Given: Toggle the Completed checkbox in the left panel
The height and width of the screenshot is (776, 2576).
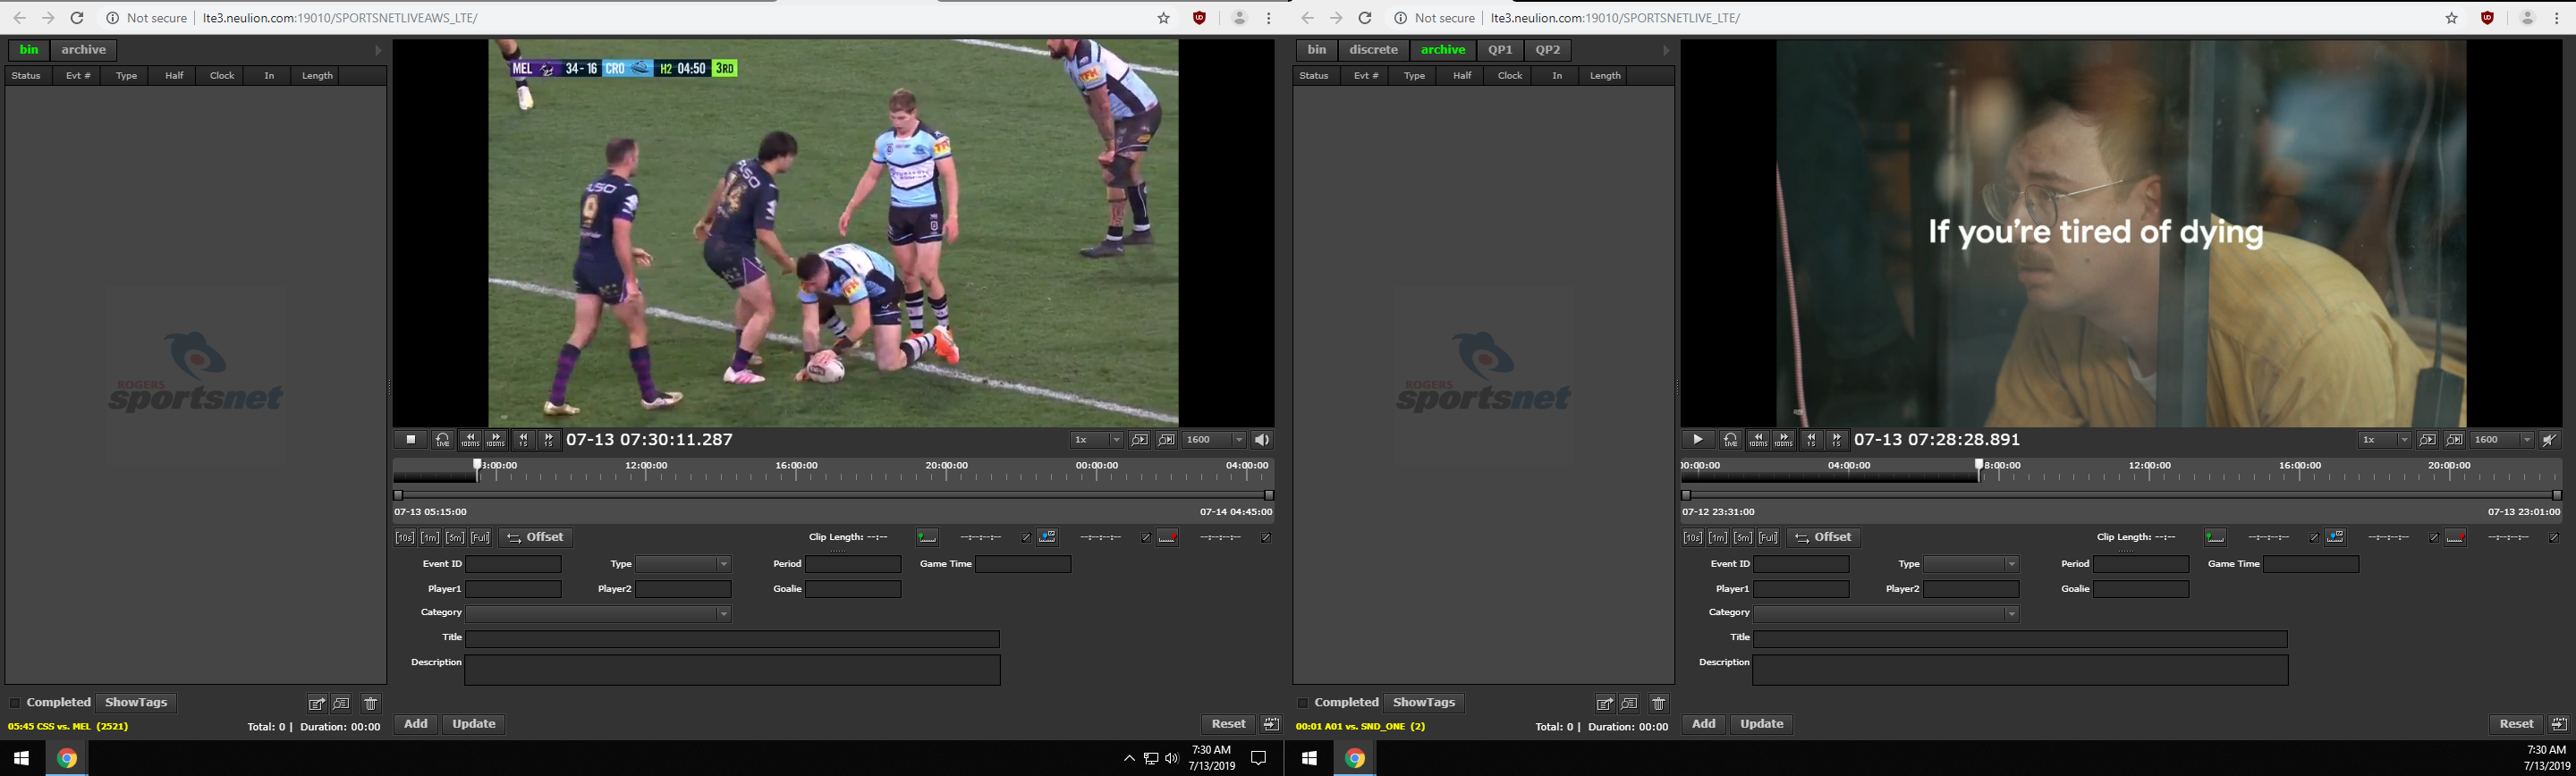Looking at the screenshot, I should click(x=14, y=703).
